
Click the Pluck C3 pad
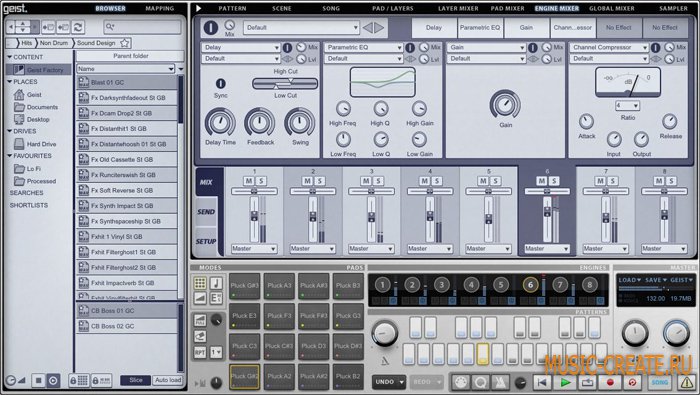[245, 346]
